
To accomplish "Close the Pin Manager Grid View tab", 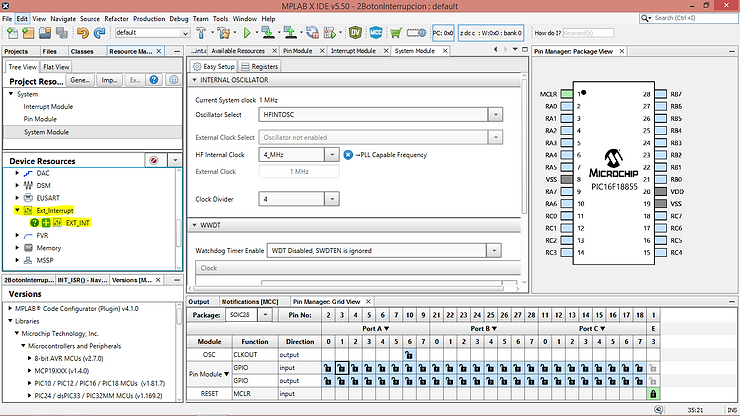I will tap(368, 302).
